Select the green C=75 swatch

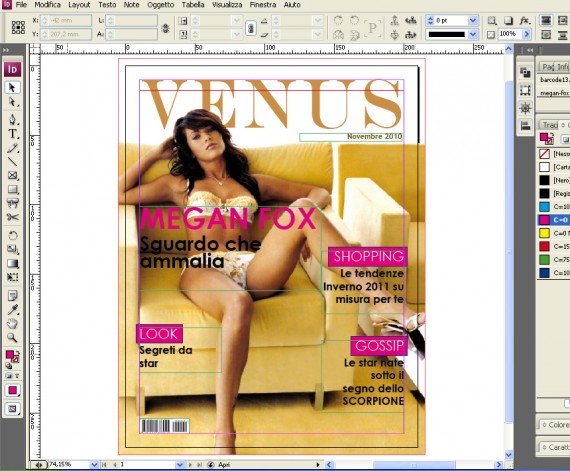point(554,259)
